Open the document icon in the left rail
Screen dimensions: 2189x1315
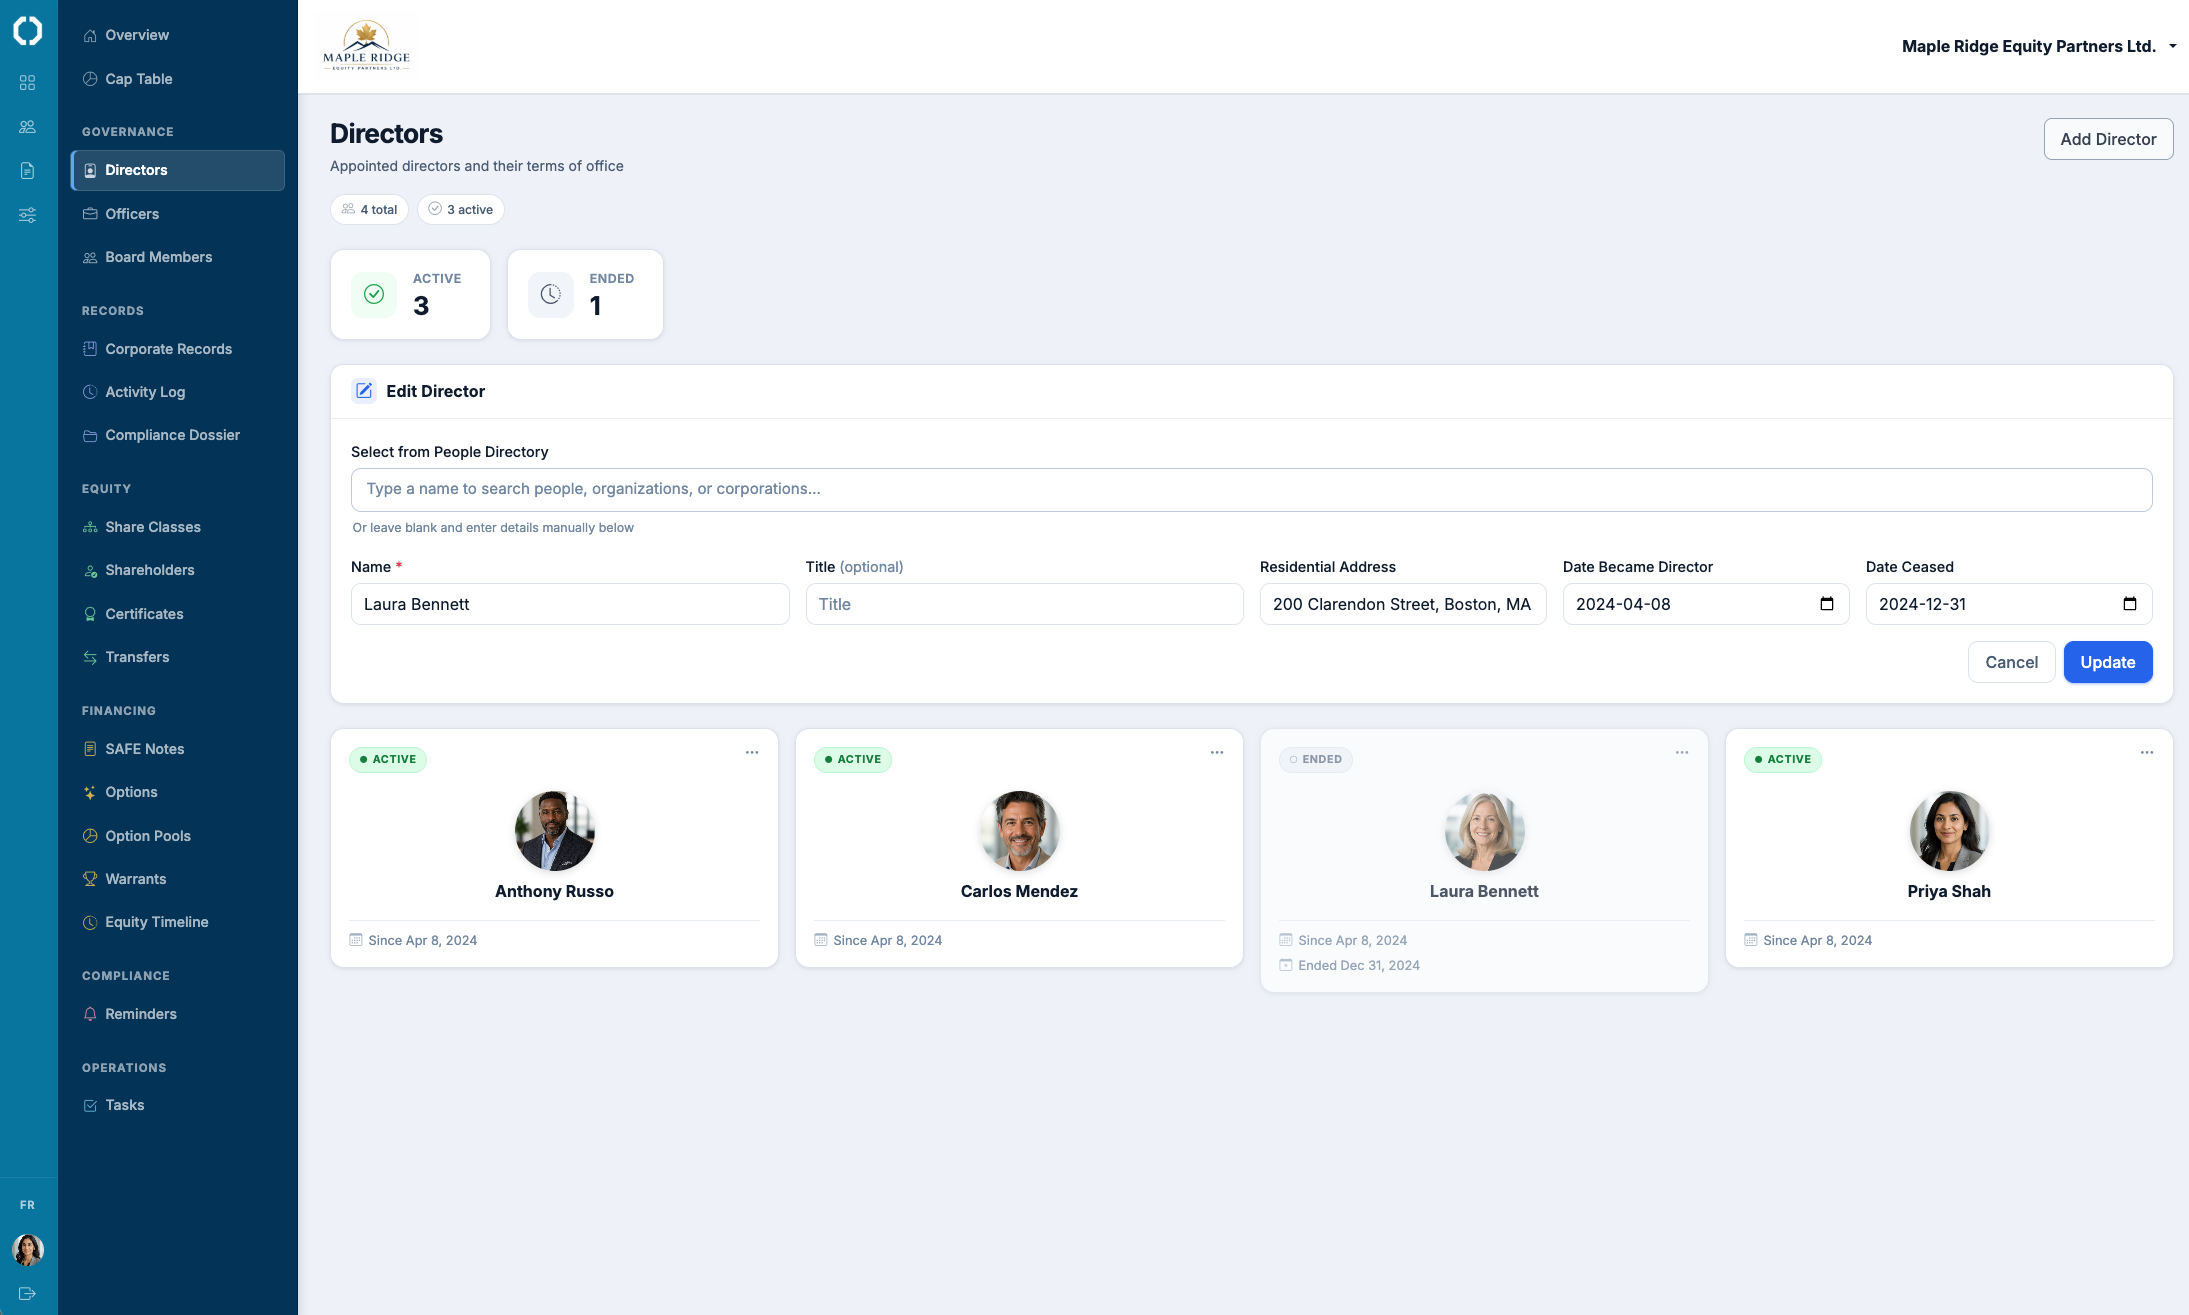pos(28,171)
